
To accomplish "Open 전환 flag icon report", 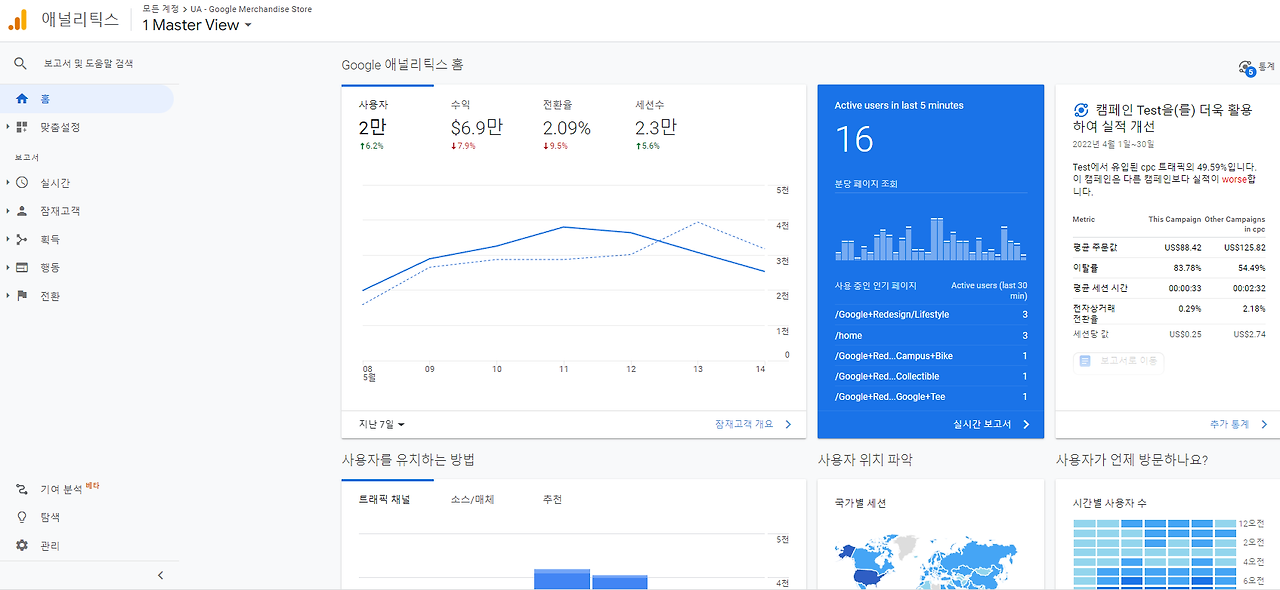I will [22, 296].
